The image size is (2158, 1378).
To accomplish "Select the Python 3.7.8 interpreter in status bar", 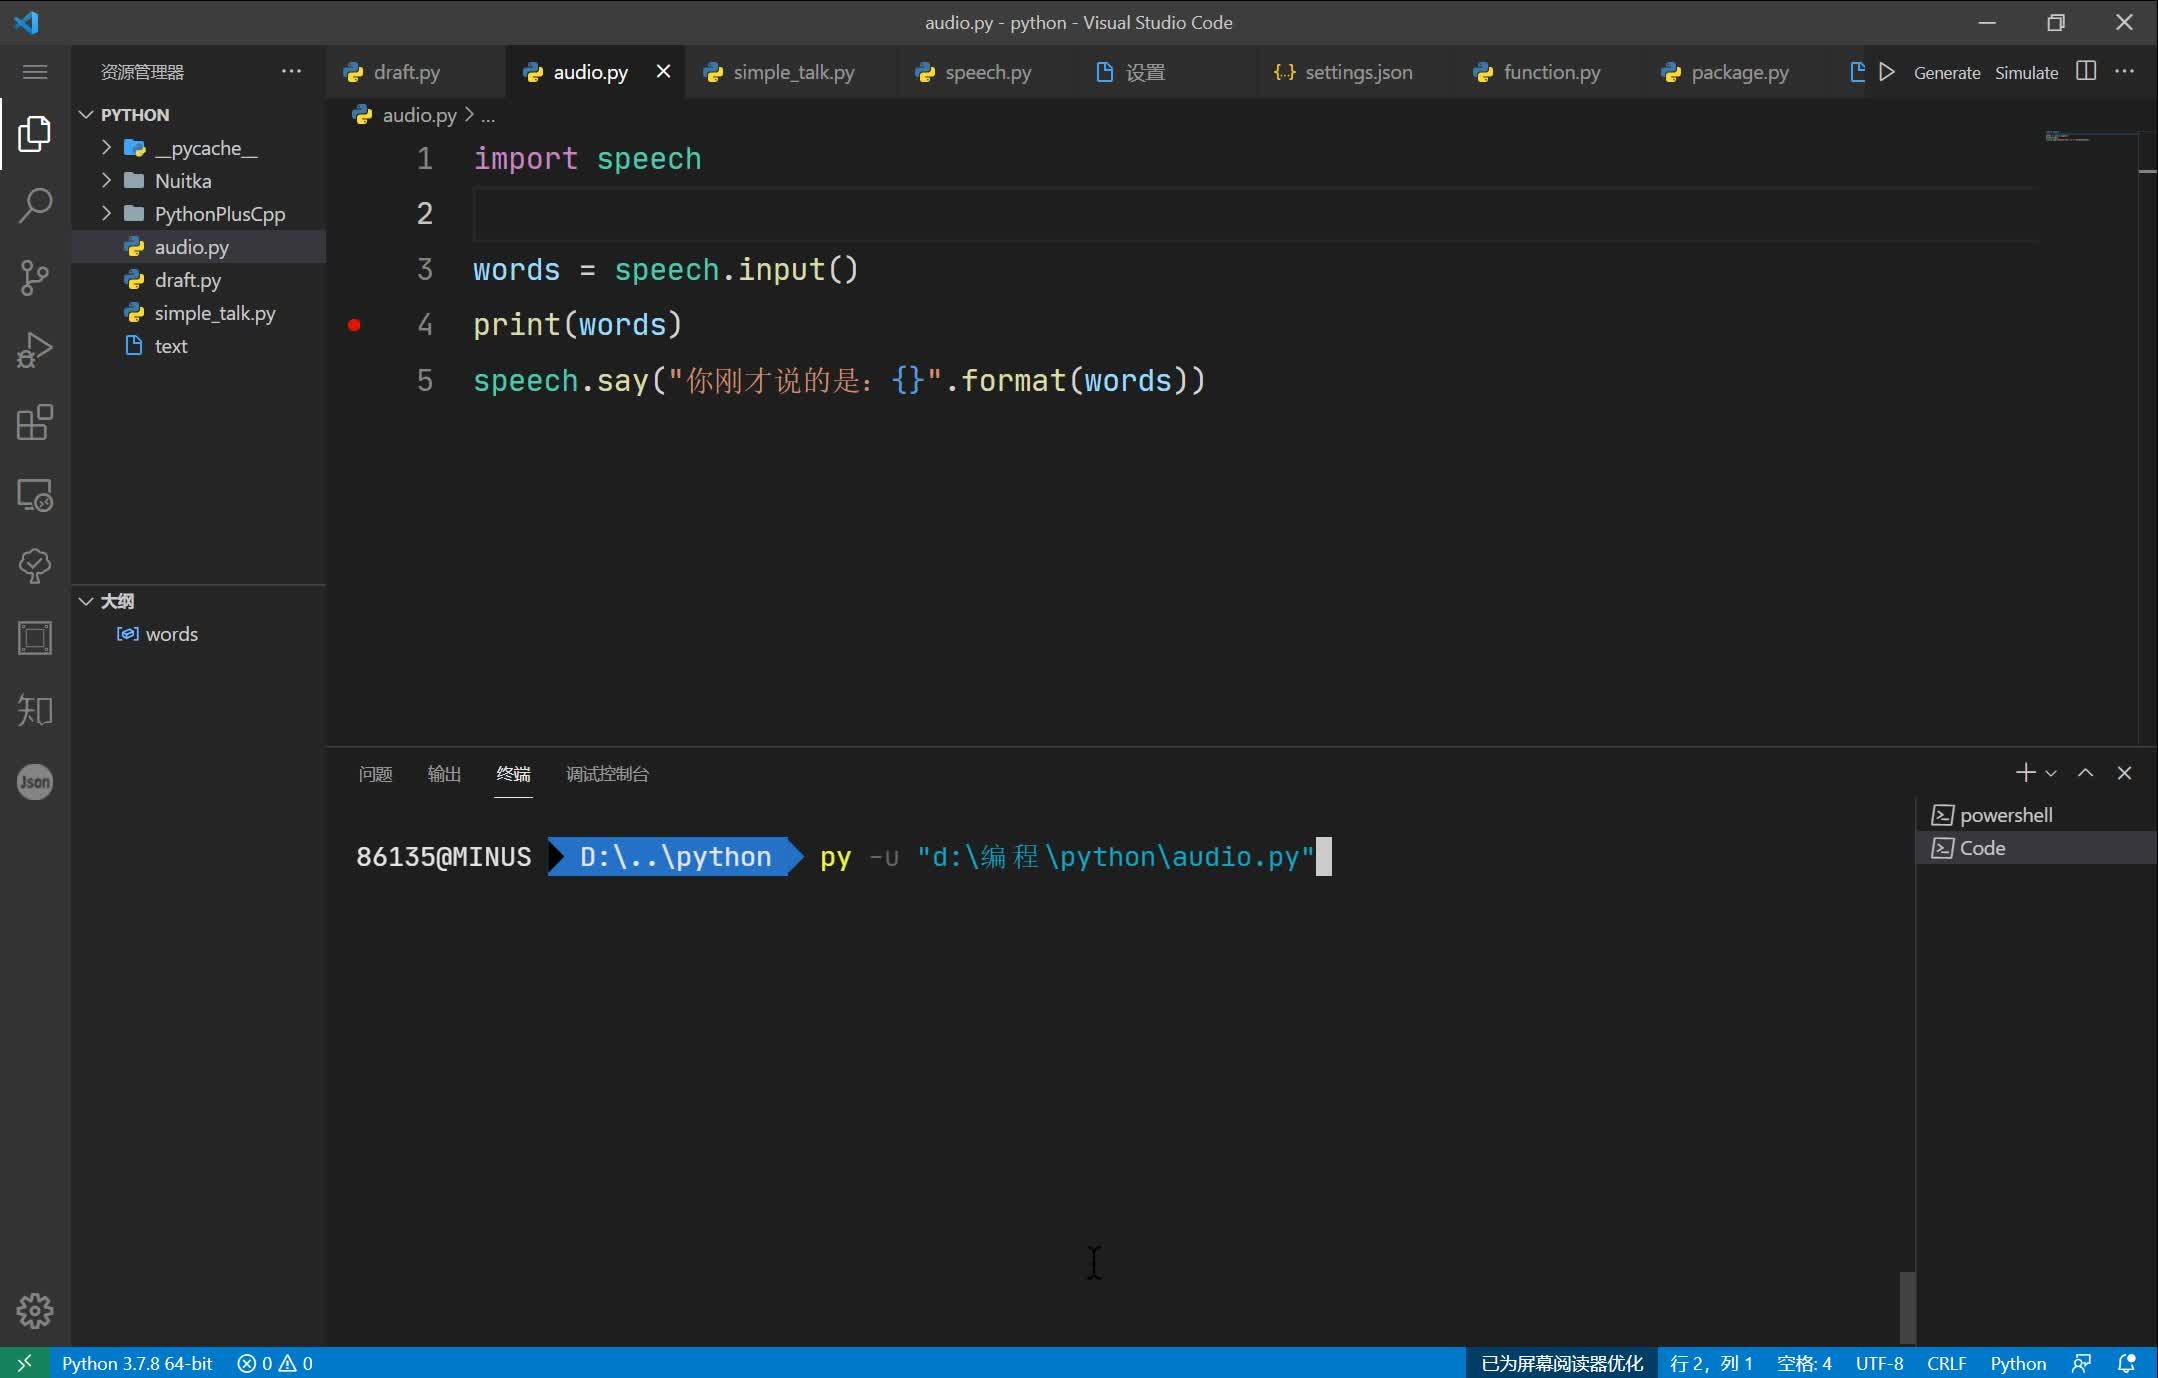I will [x=137, y=1362].
